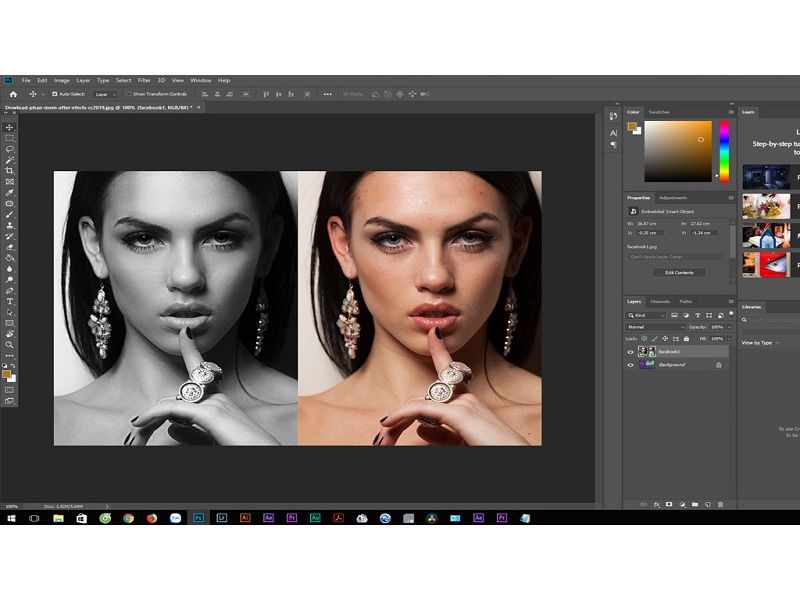The image size is (800, 600).
Task: Select the Crop tool
Action: click(7, 170)
